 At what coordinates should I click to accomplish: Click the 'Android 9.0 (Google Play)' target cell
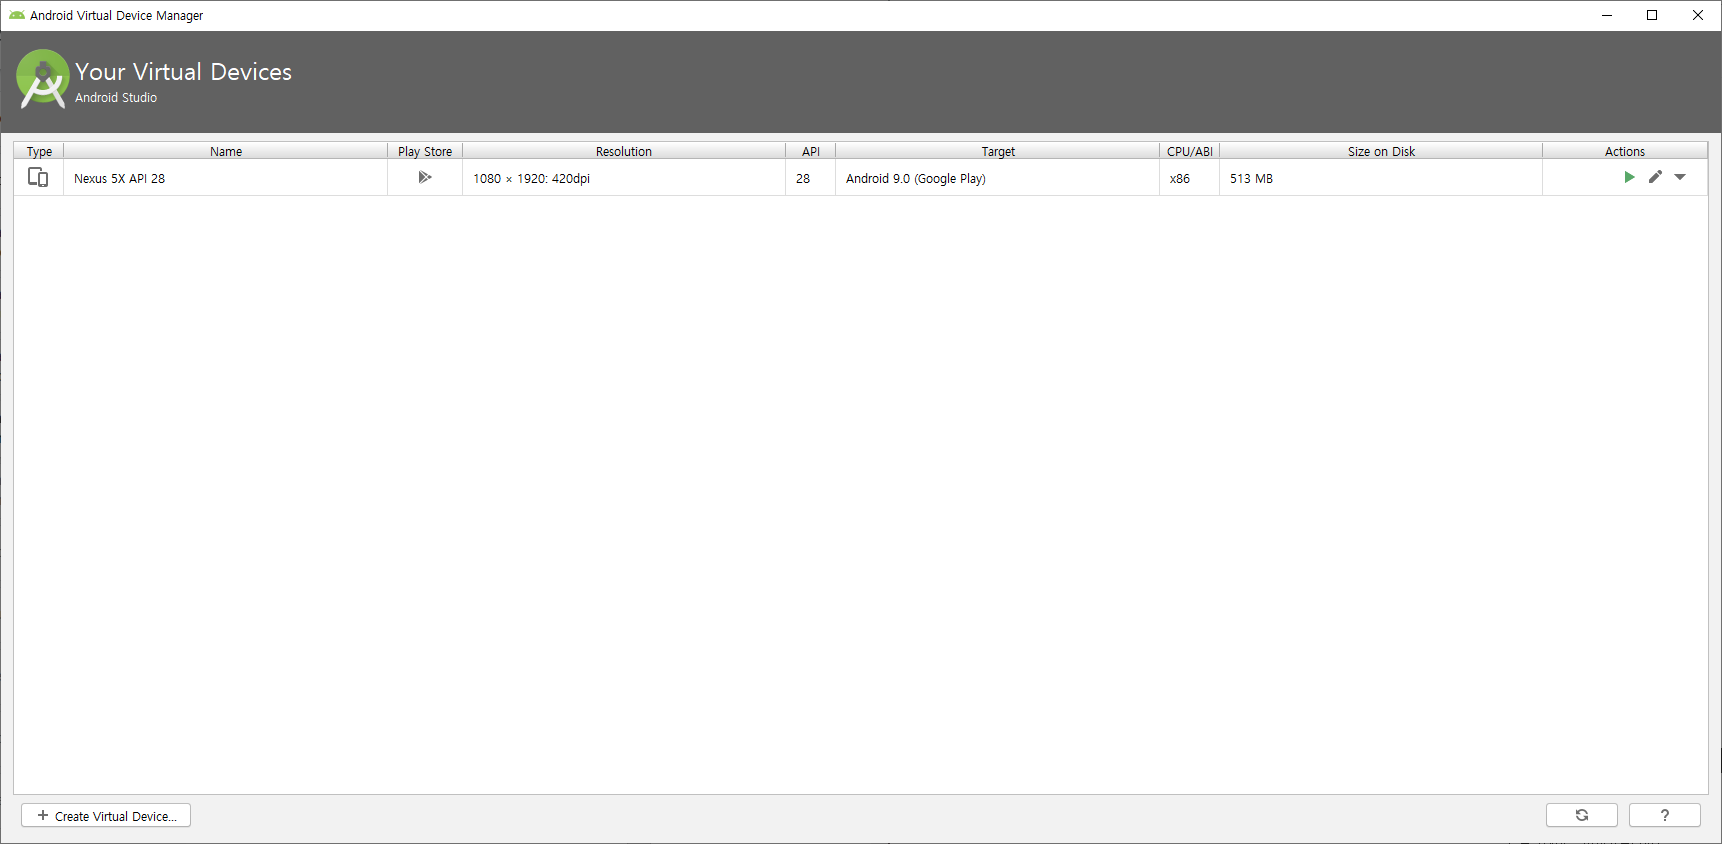(998, 178)
